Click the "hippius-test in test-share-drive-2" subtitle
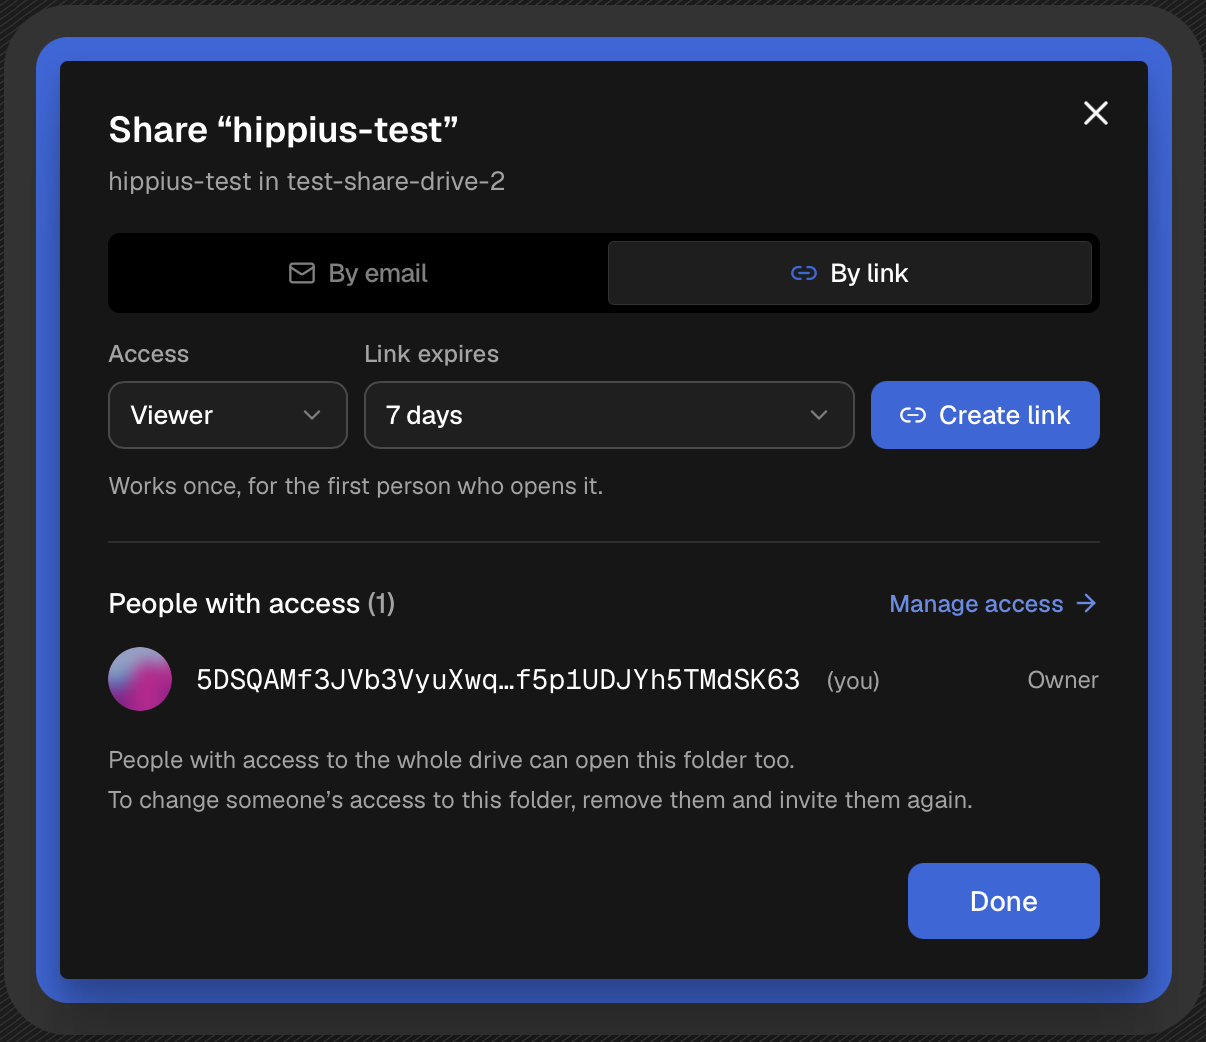The width and height of the screenshot is (1206, 1042). pyautogui.click(x=307, y=181)
